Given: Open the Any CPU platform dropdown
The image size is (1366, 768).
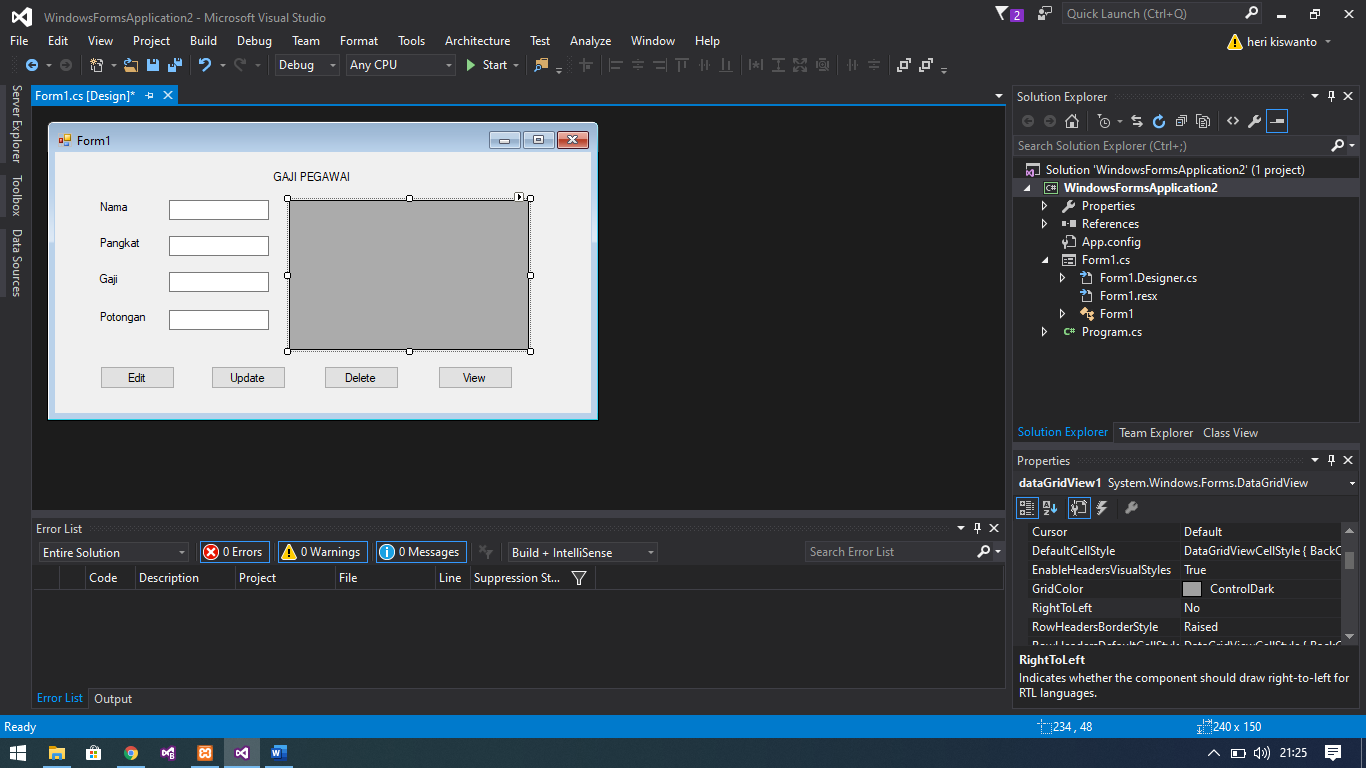Looking at the screenshot, I should click(x=447, y=64).
